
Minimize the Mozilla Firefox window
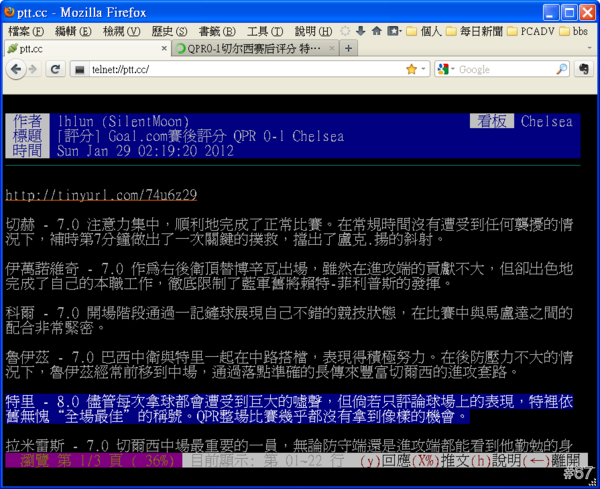pyautogui.click(x=551, y=13)
